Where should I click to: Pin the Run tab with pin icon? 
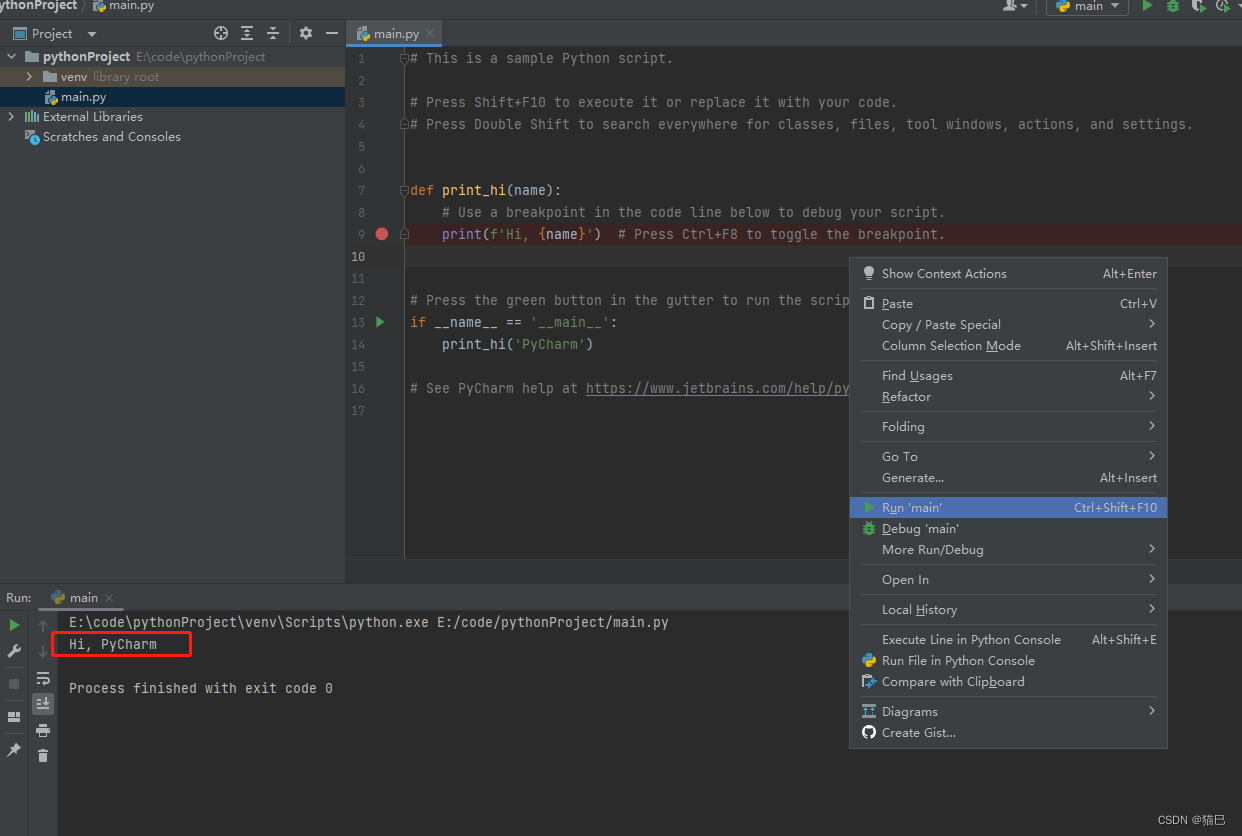pyautogui.click(x=14, y=750)
